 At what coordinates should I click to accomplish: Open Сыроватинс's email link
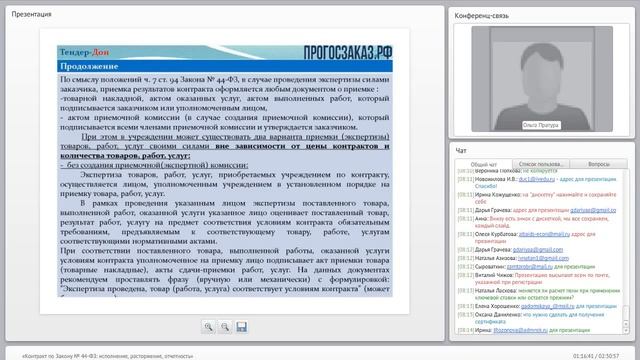[x=530, y=267]
